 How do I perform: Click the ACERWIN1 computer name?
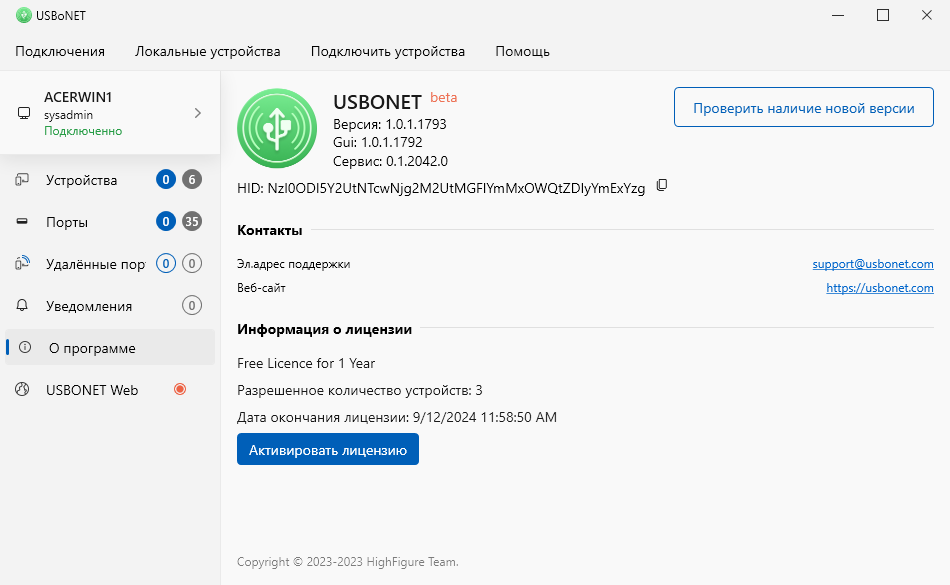78,97
